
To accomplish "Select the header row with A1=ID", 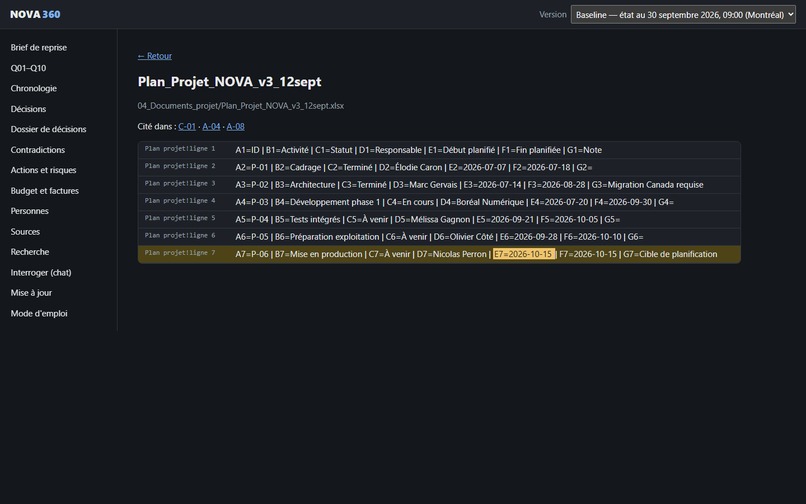I will (439, 150).
